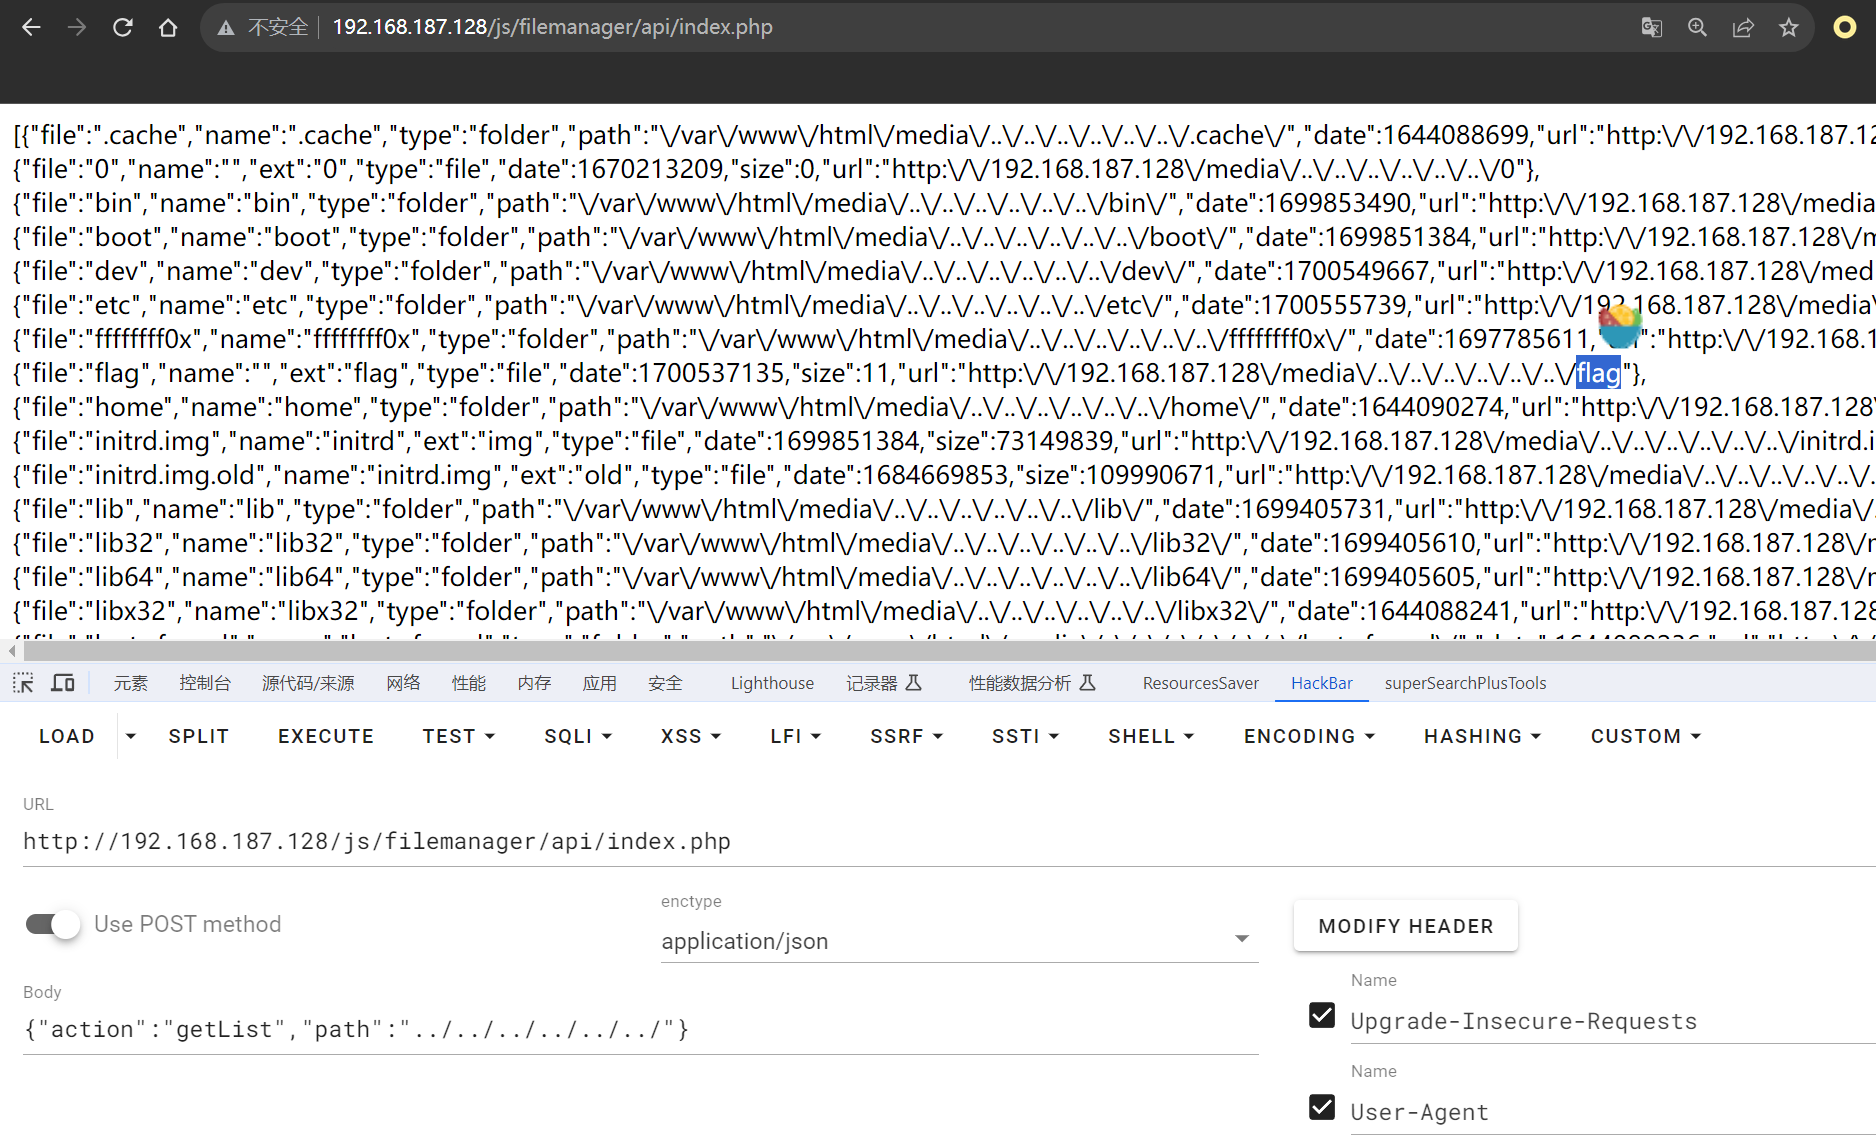
Task: Click the Body JSON input field
Action: coord(640,1029)
